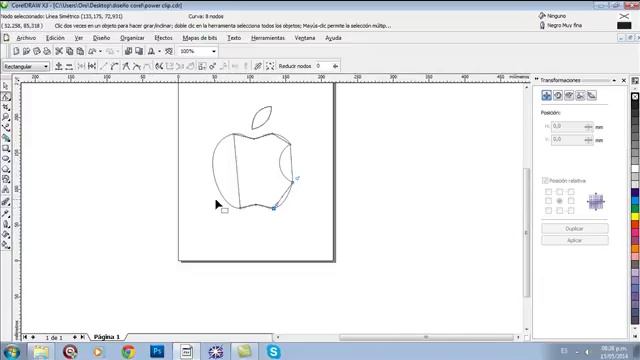640x360 pixels.
Task: Click the Reverse direction icon
Action: click(x=159, y=66)
